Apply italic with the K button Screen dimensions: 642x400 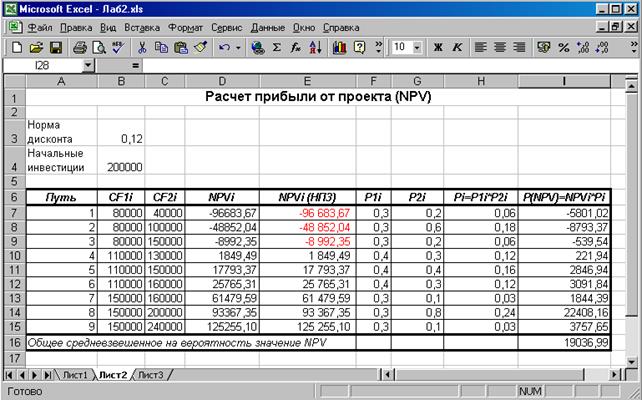[457, 47]
